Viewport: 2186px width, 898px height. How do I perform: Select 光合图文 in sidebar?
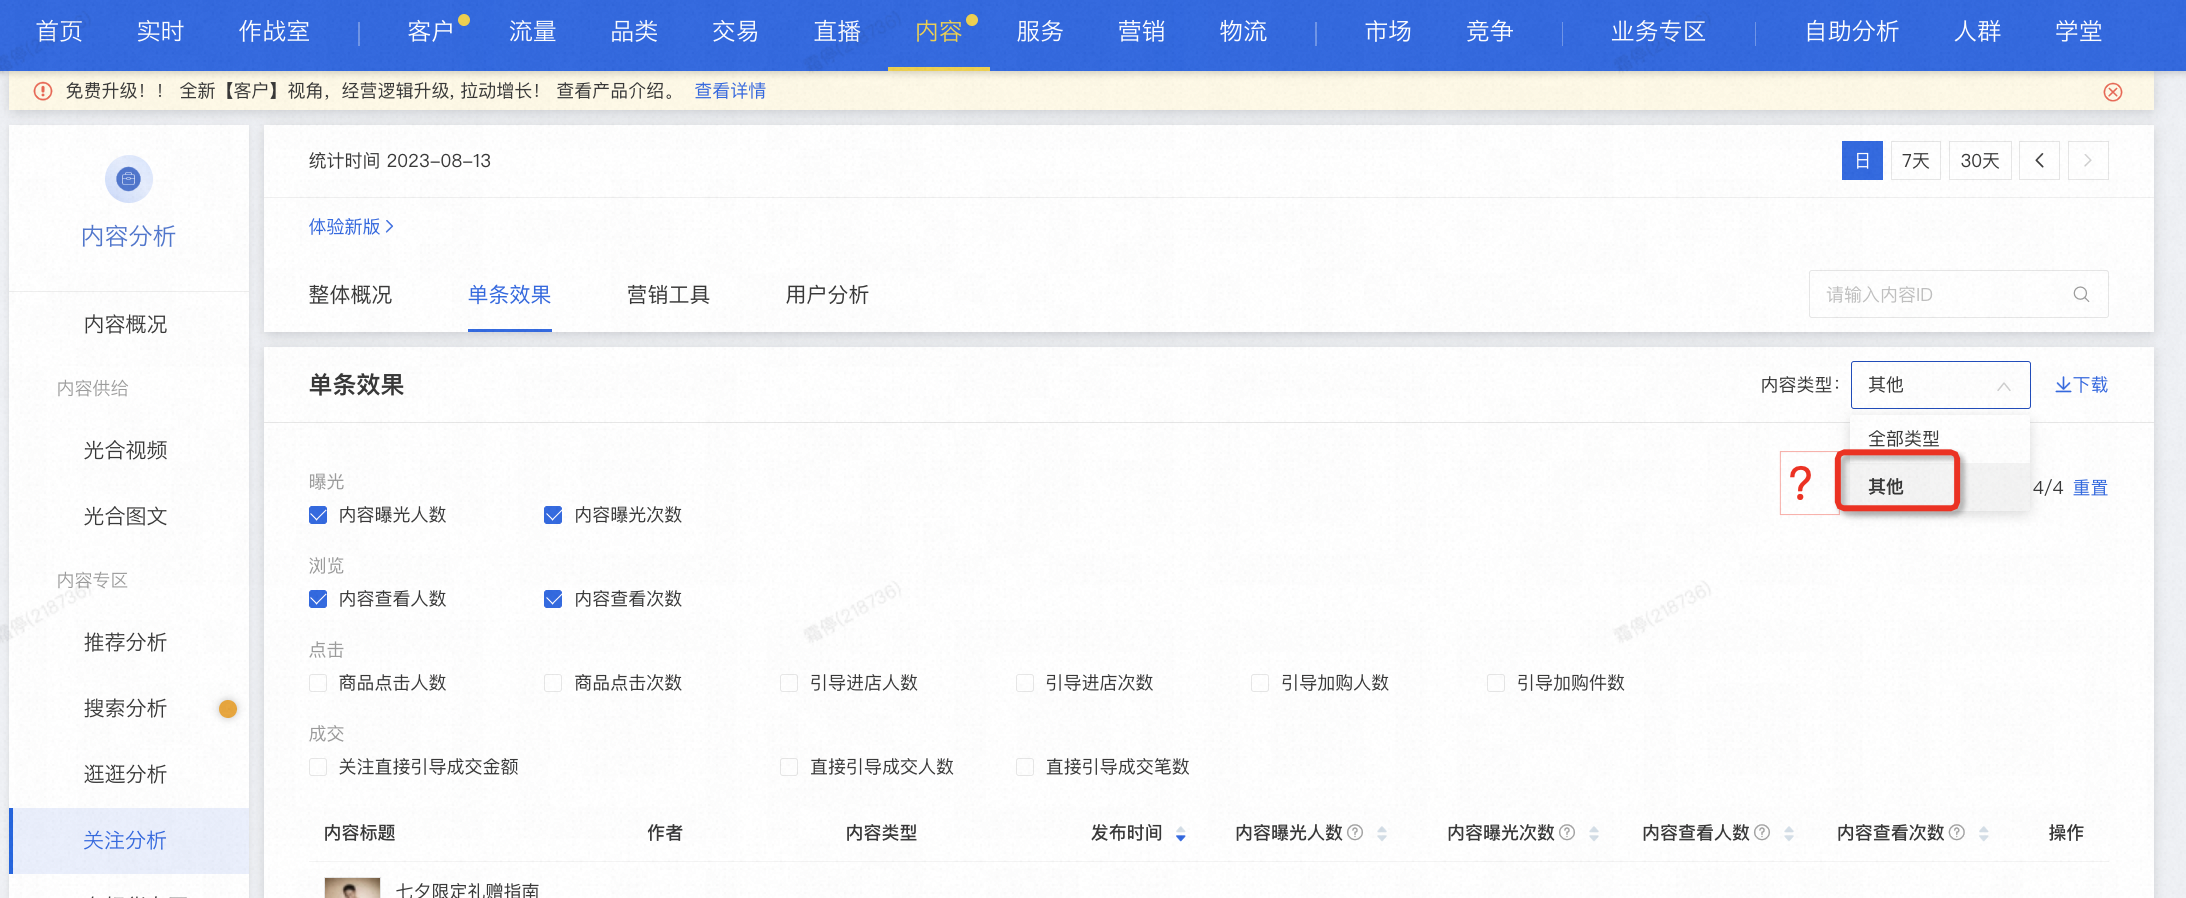point(125,516)
